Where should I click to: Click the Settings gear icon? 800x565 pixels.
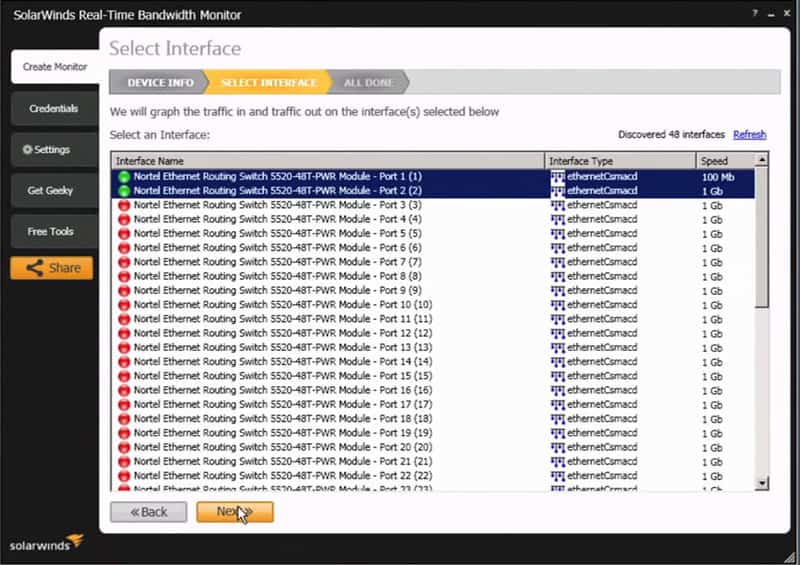pos(28,150)
